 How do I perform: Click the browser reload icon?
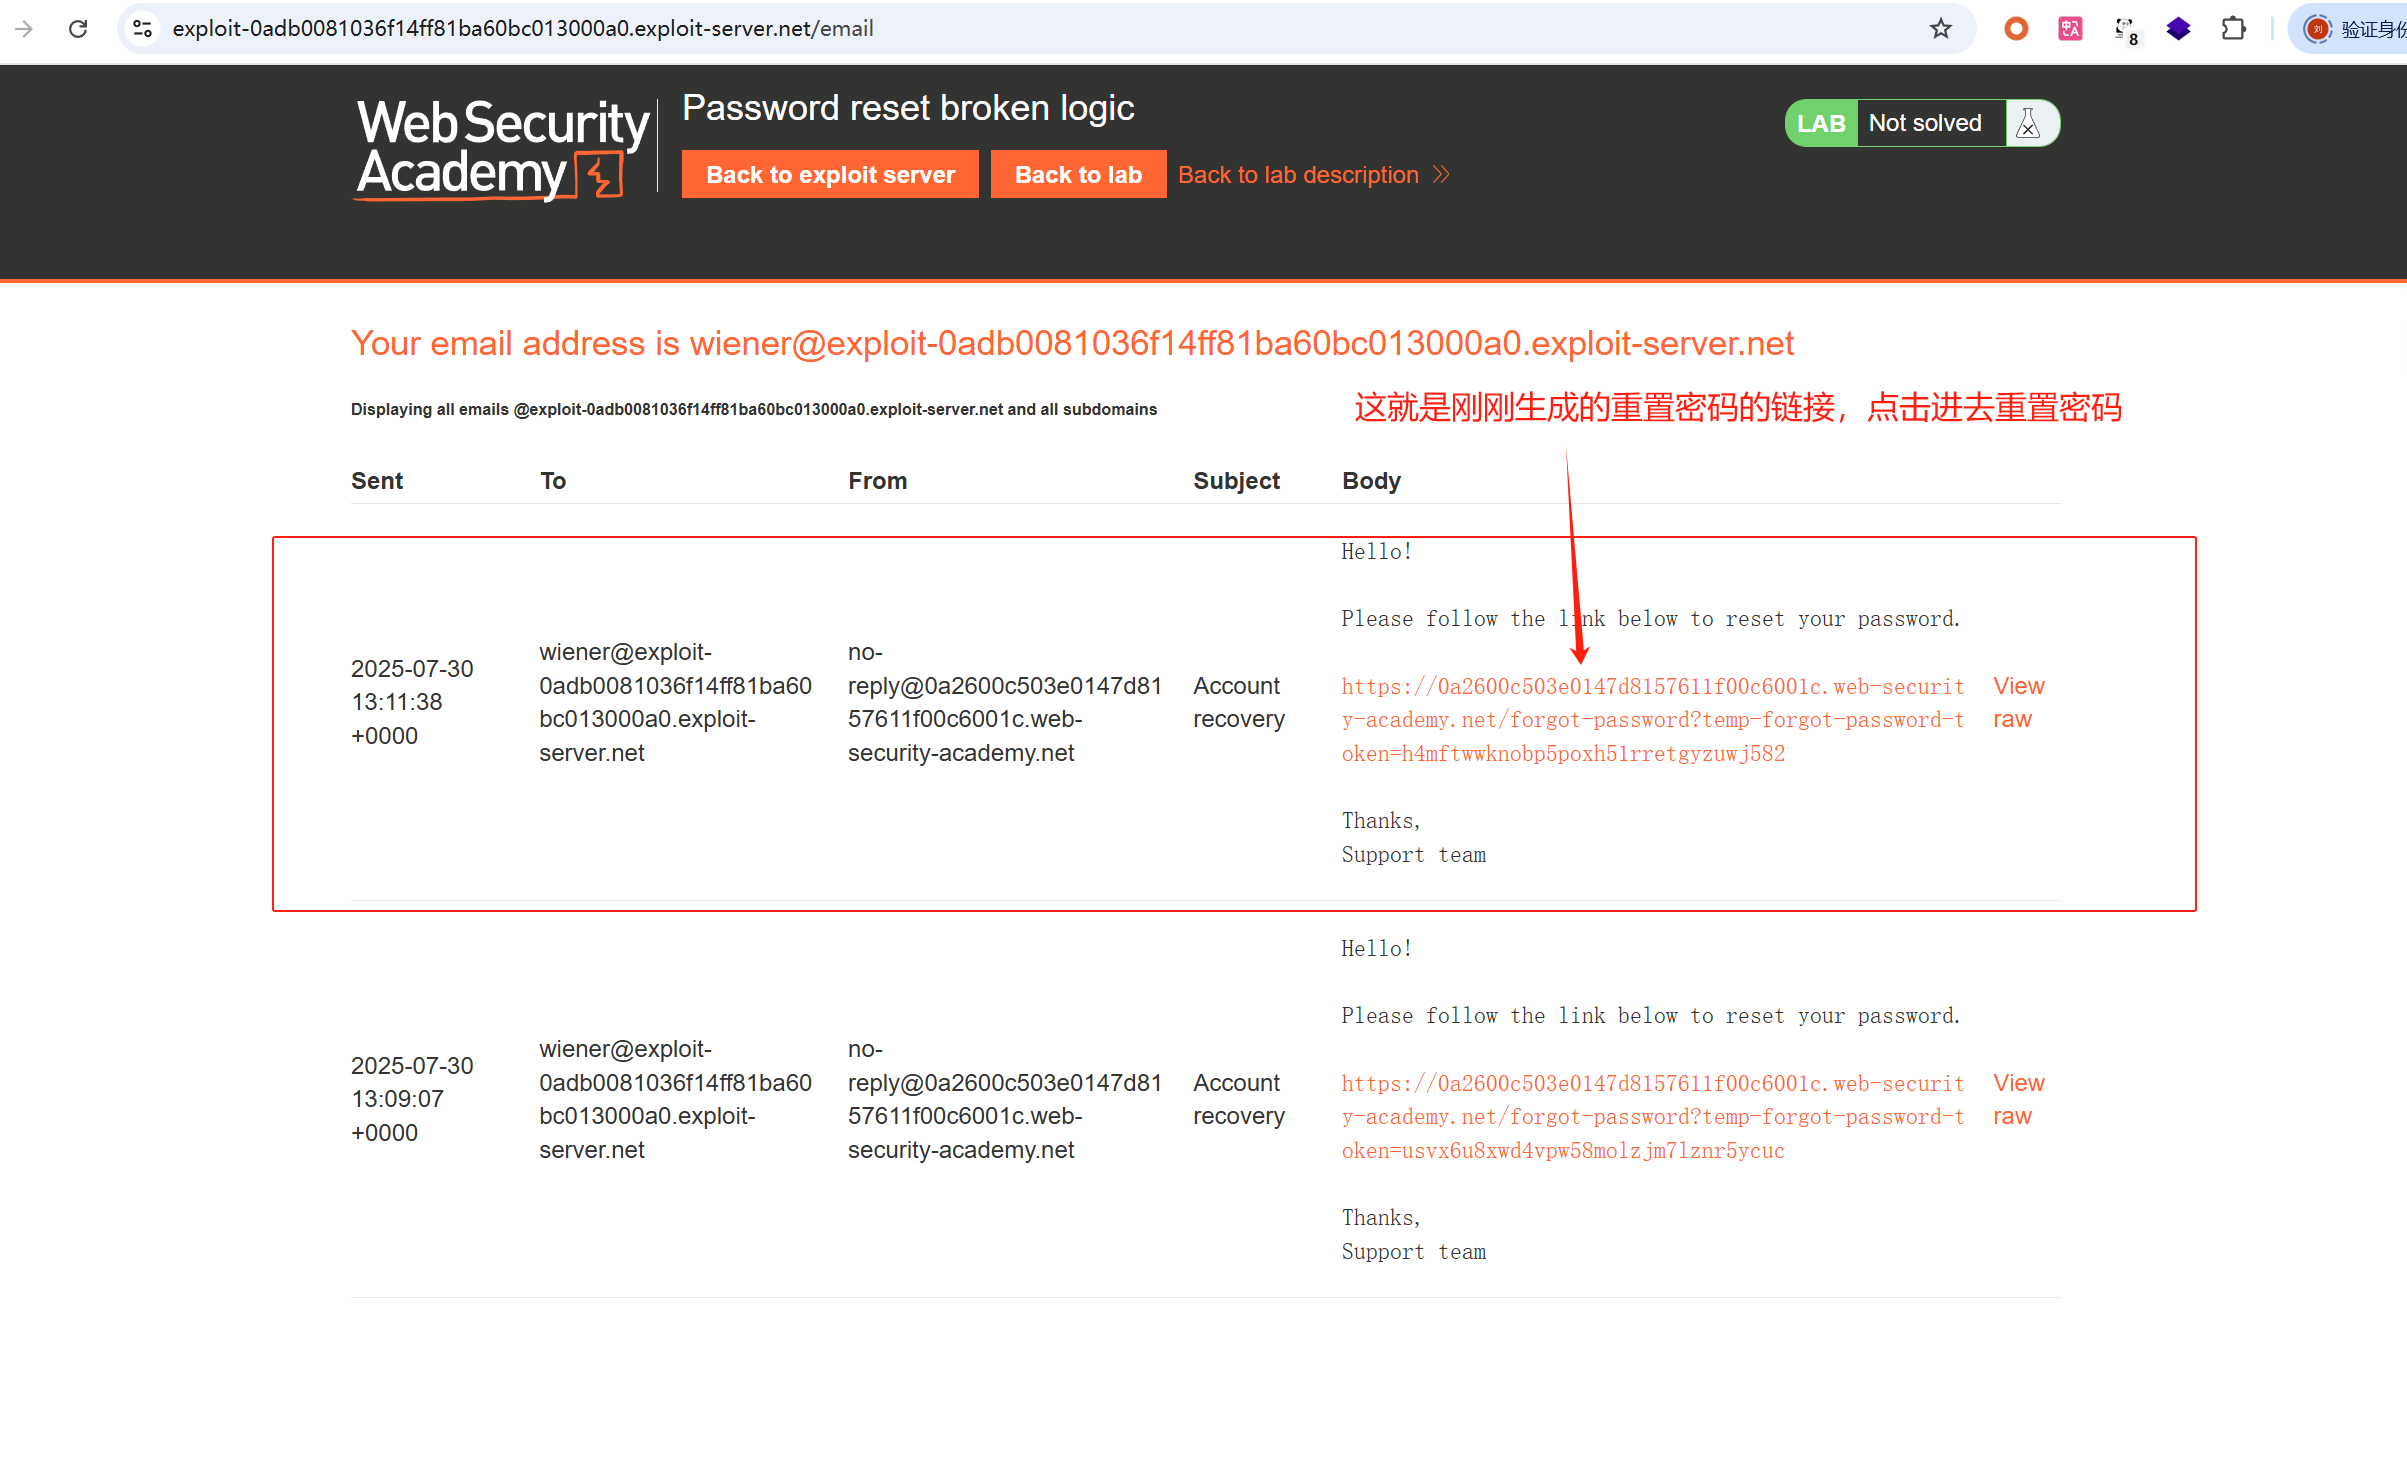(x=78, y=29)
